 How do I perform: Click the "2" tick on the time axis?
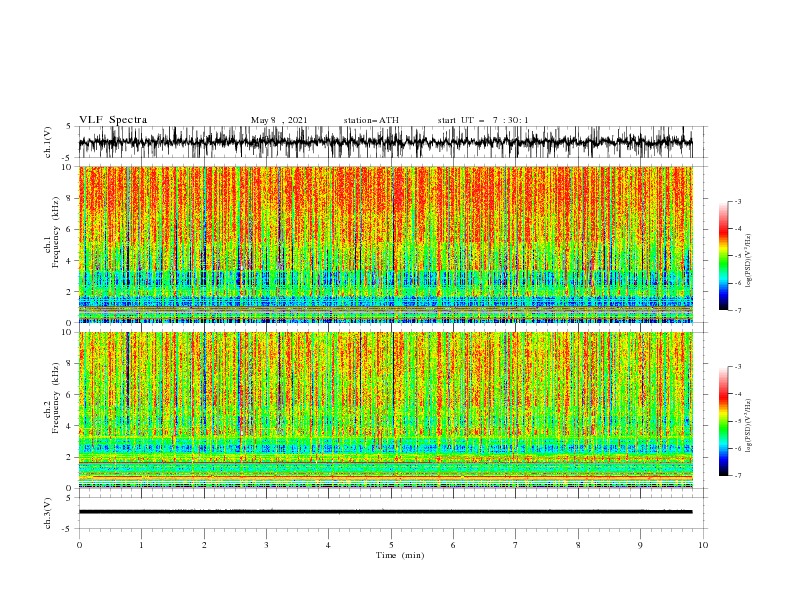(204, 545)
